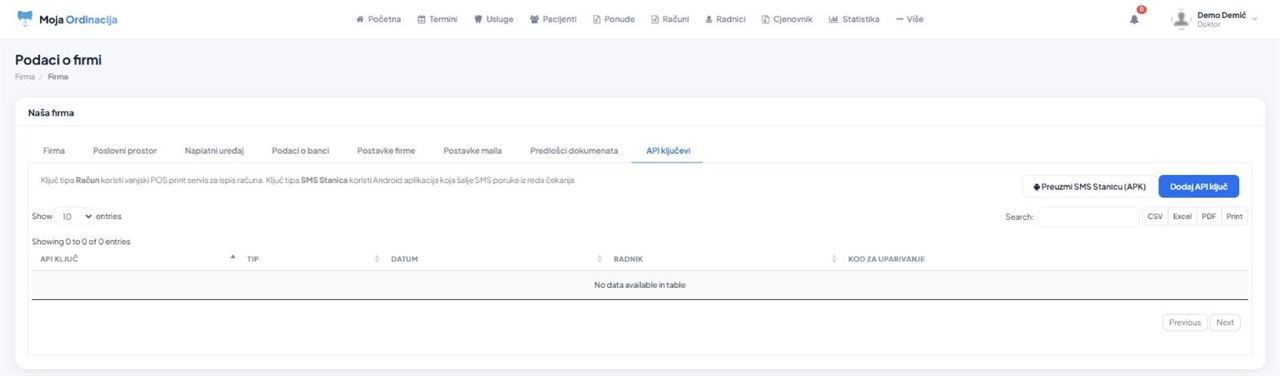Open Termini from top navigation
Screen dimensions: 1280x376
point(437,19)
